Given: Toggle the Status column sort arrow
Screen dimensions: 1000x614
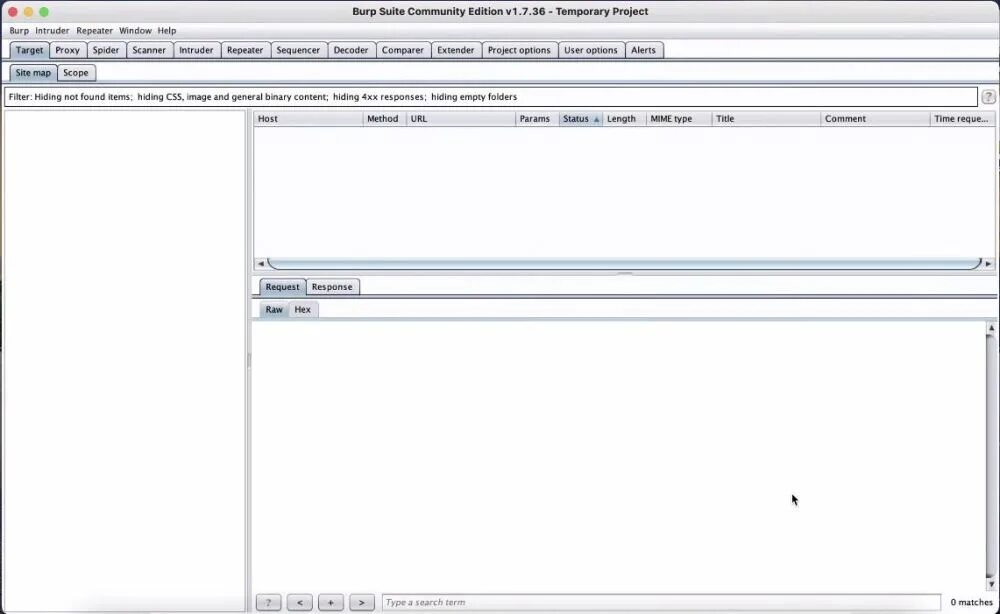Looking at the screenshot, I should pyautogui.click(x=596, y=119).
